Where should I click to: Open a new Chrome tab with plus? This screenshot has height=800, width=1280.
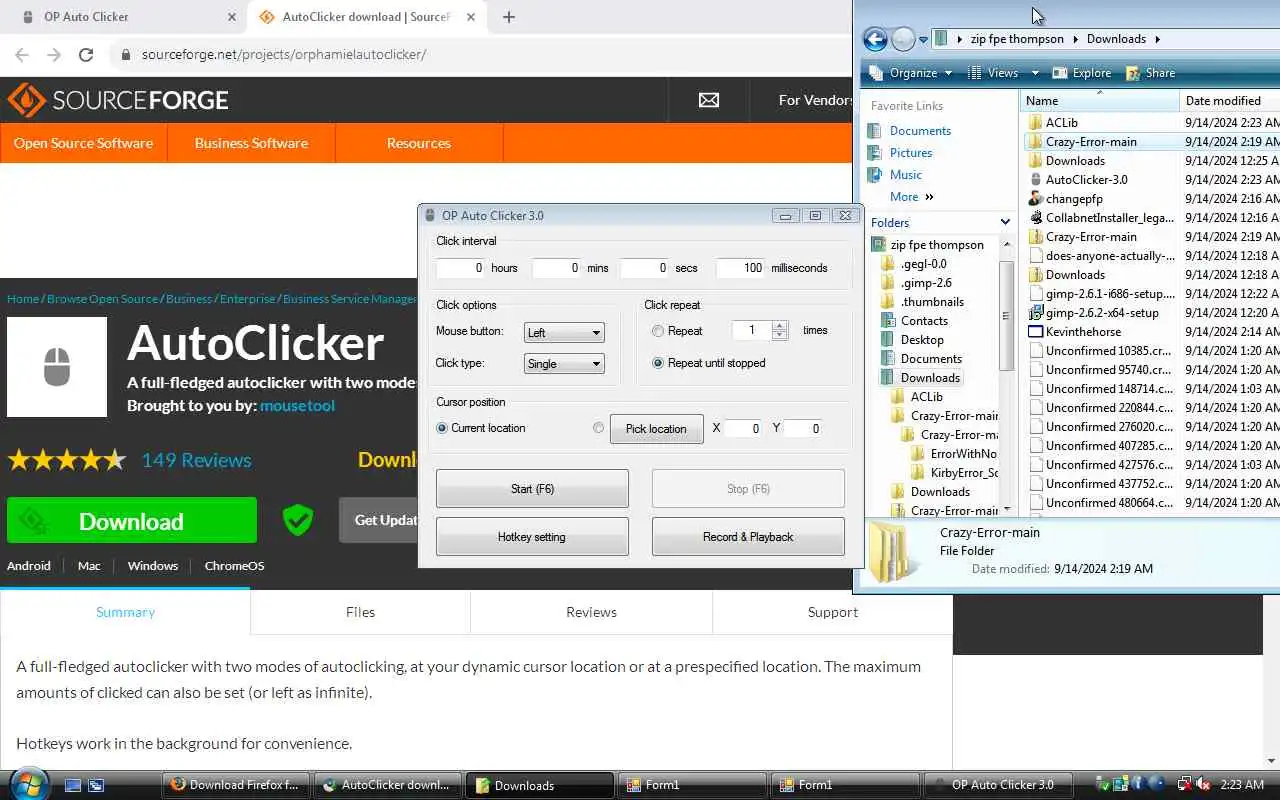508,17
